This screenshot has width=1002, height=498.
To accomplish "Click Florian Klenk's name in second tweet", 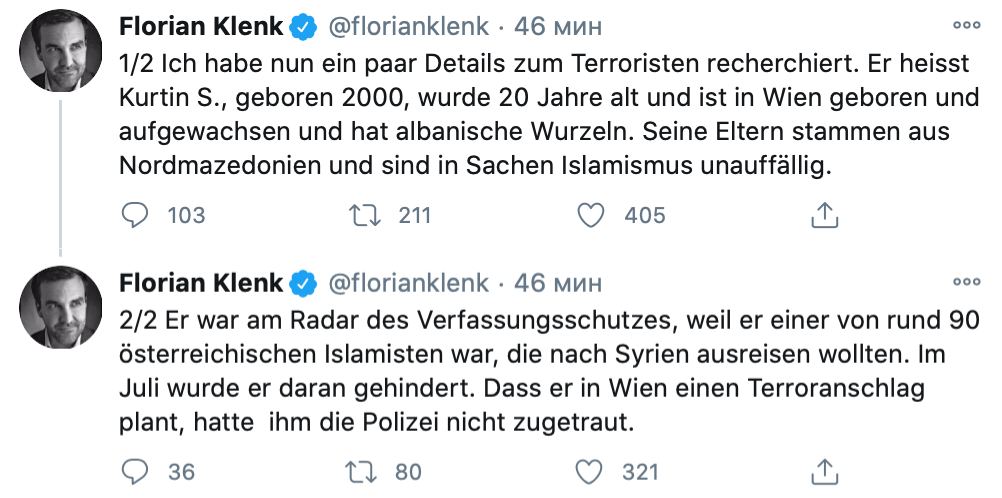I will pyautogui.click(x=201, y=282).
